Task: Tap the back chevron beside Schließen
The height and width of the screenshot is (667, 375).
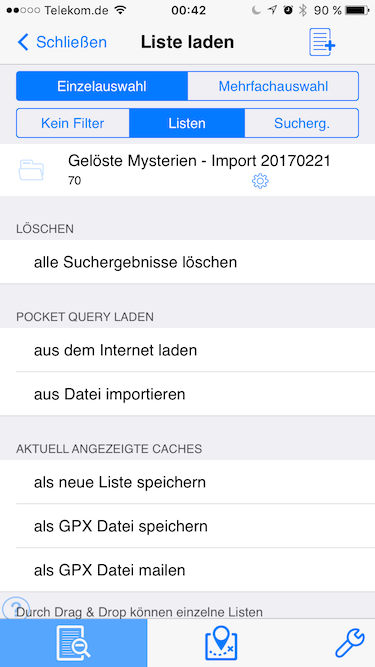Action: (23, 43)
